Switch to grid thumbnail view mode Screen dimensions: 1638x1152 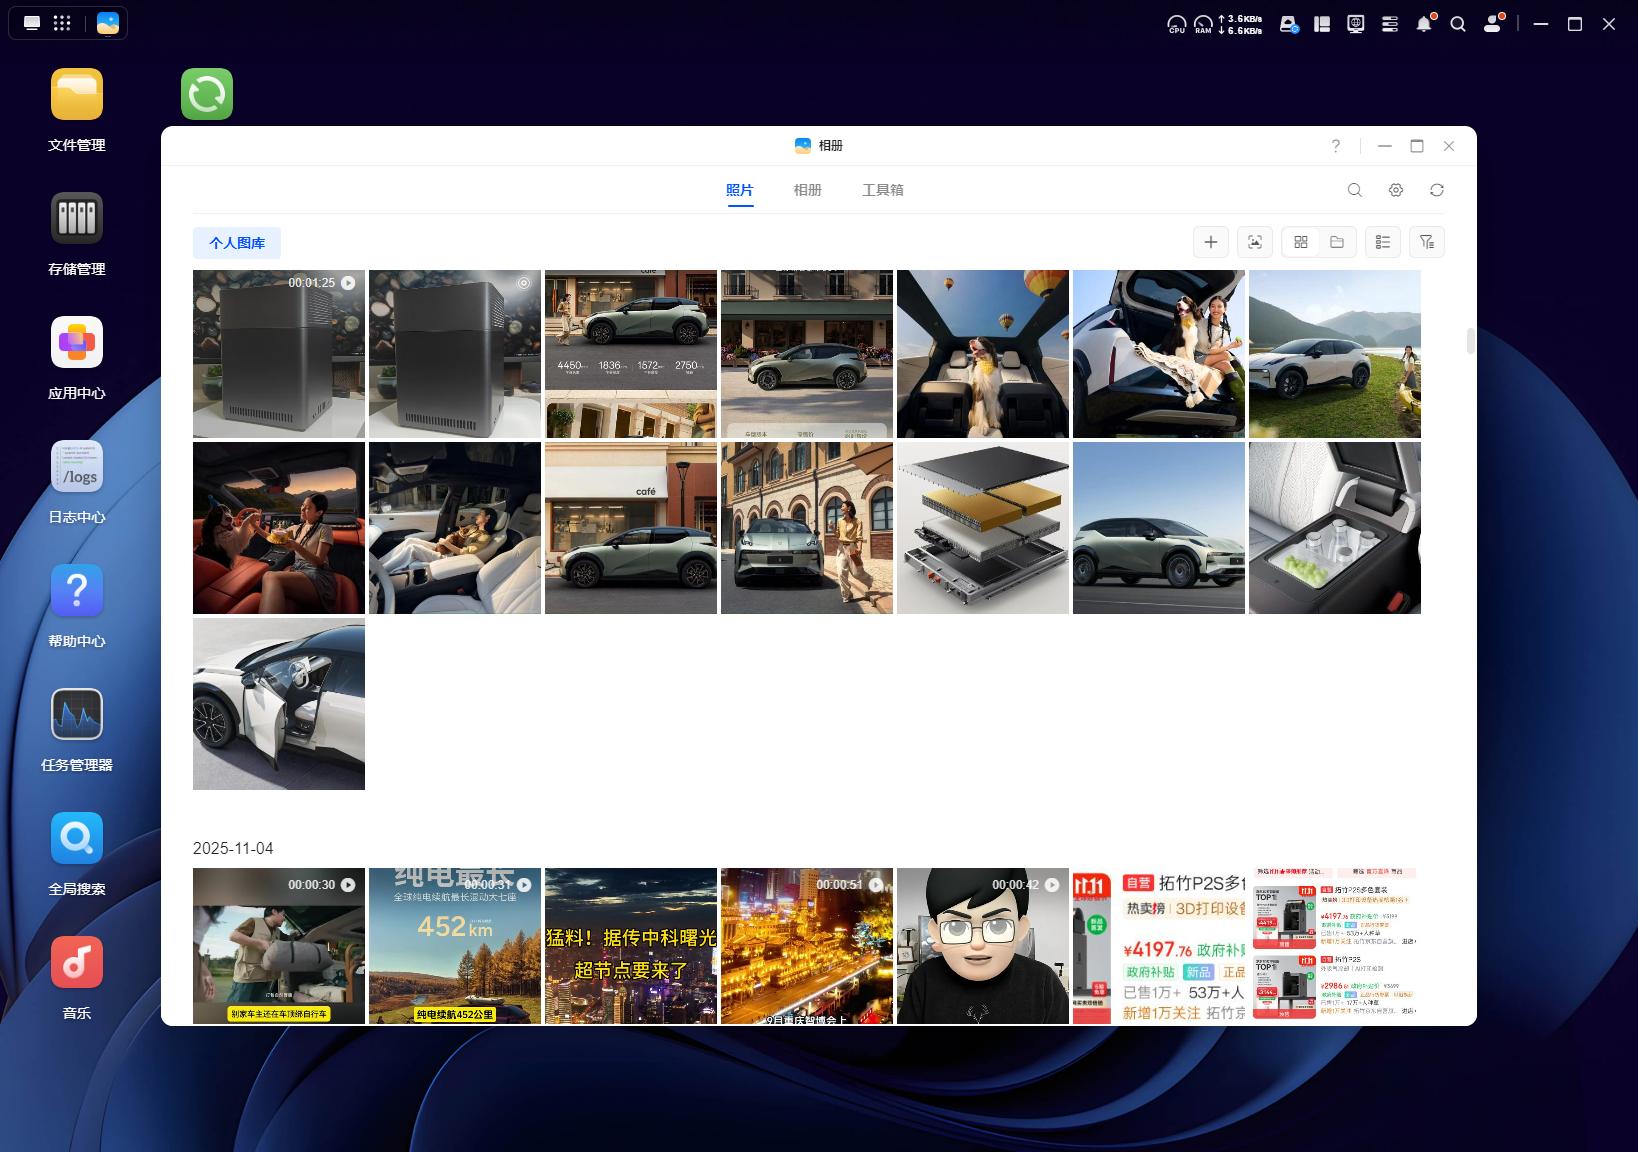[1301, 242]
